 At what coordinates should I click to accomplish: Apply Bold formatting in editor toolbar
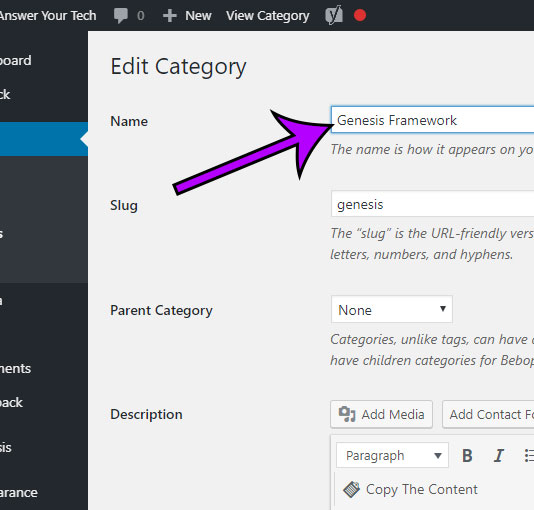(x=467, y=455)
